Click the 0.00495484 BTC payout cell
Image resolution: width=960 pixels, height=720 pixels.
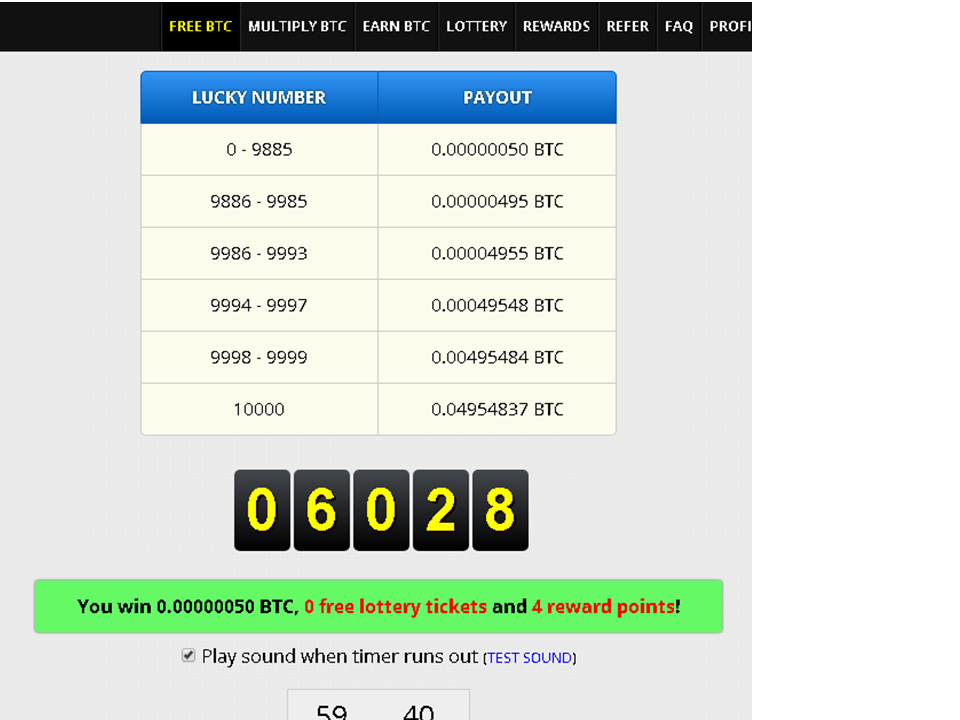coord(497,358)
